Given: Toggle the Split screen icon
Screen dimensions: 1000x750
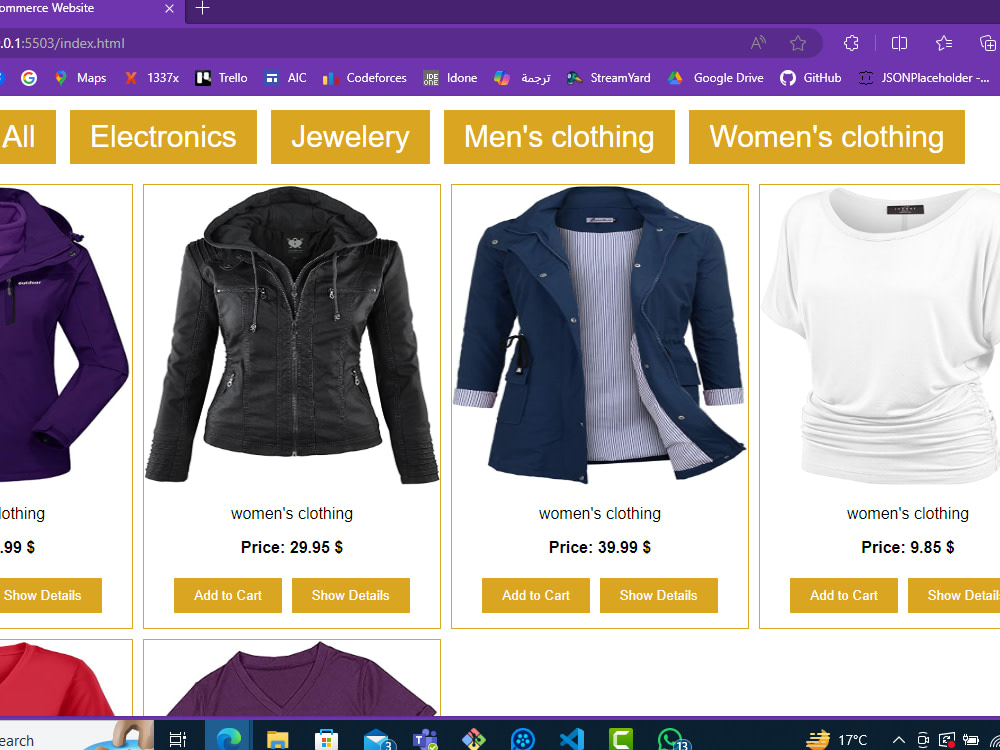Looking at the screenshot, I should (x=899, y=43).
